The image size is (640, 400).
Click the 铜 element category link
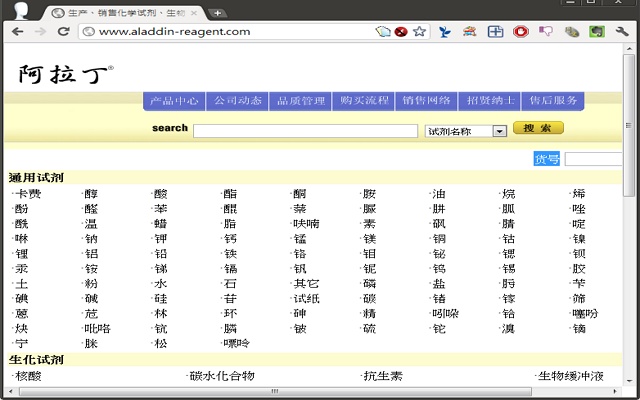439,239
